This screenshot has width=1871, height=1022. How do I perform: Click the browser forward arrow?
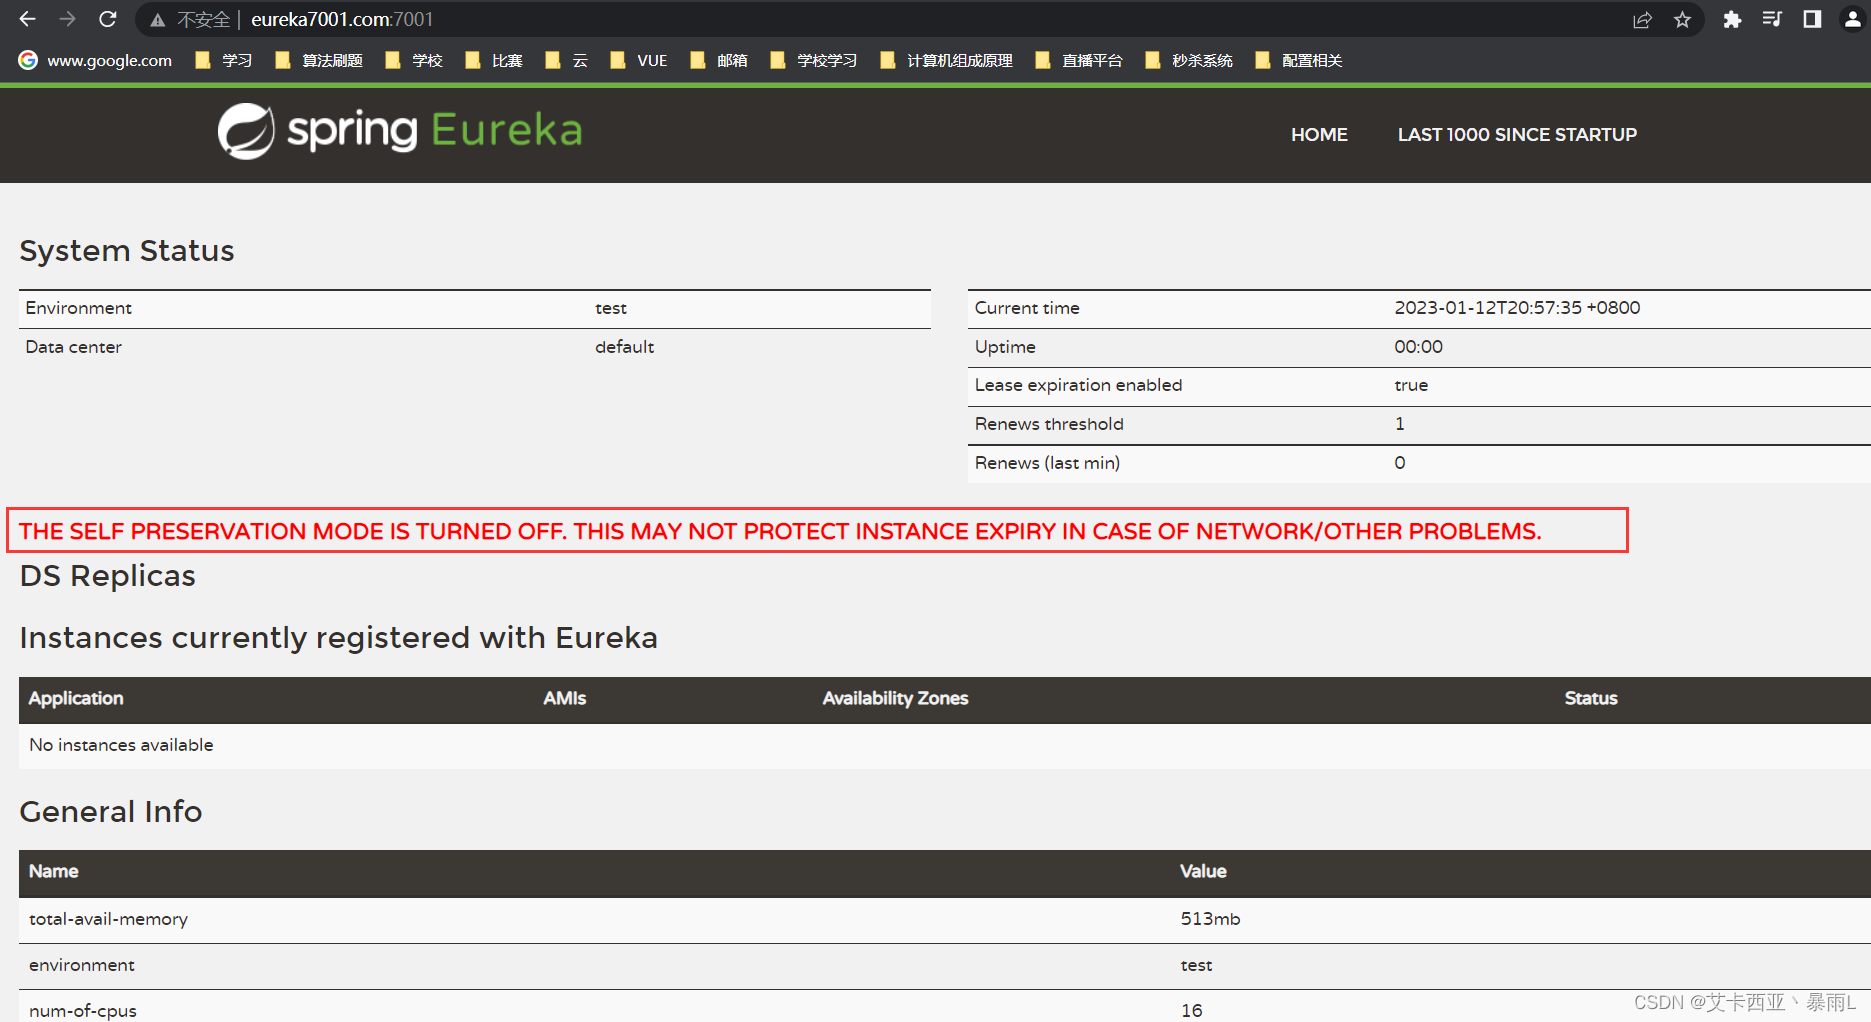(67, 19)
